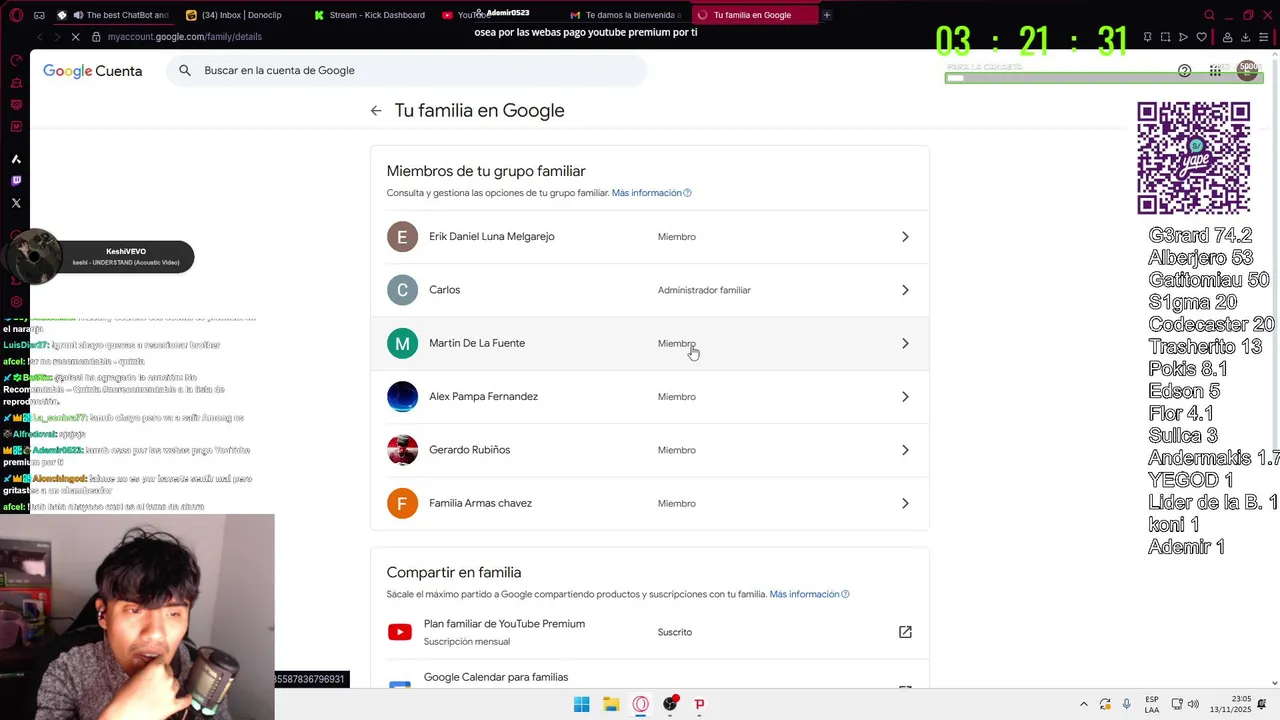The height and width of the screenshot is (720, 1280).
Task: Click 'Plan familiar de YouTube Premium'
Action: click(x=504, y=624)
